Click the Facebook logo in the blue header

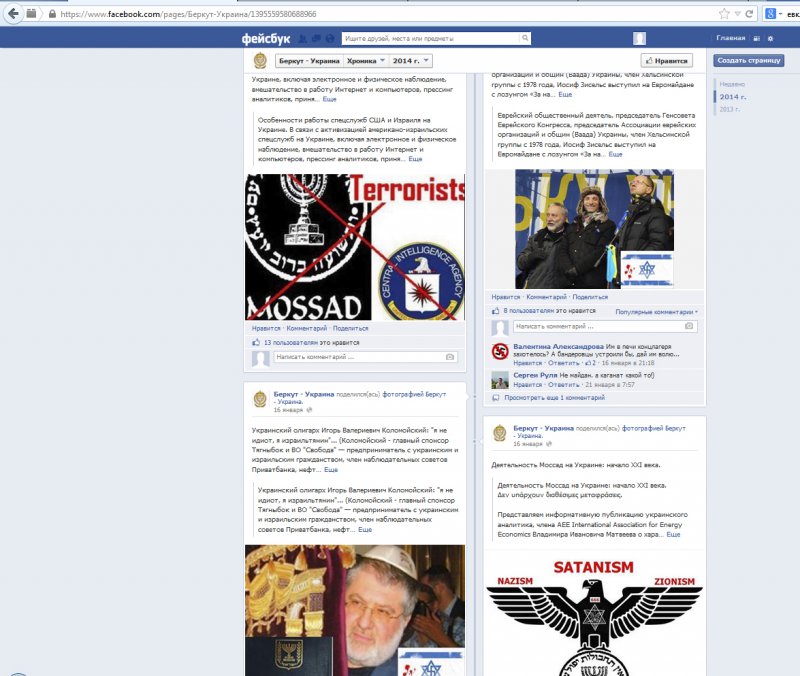coord(265,38)
